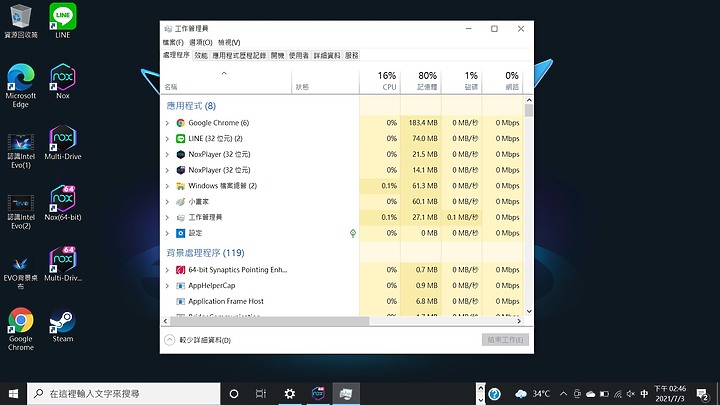Open Settings gear on the taskbar
The width and height of the screenshot is (720, 405).
click(x=289, y=394)
